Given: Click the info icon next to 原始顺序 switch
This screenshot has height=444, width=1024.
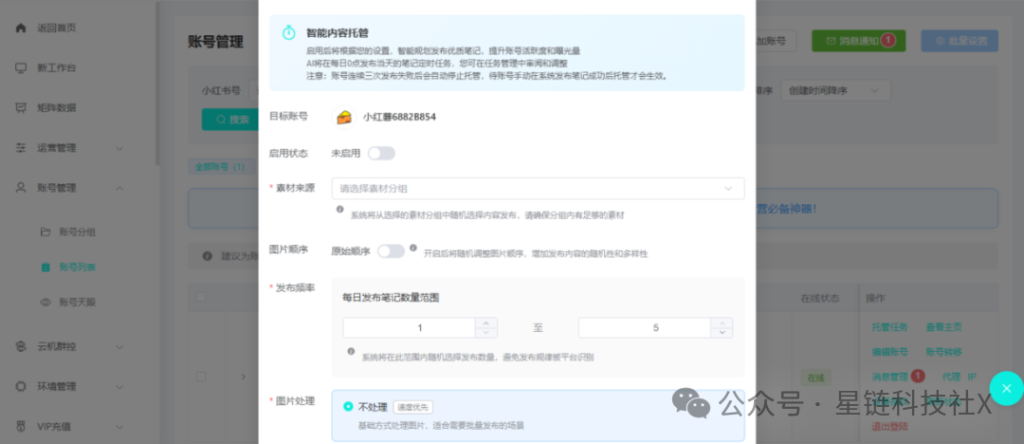Looking at the screenshot, I should tap(413, 248).
